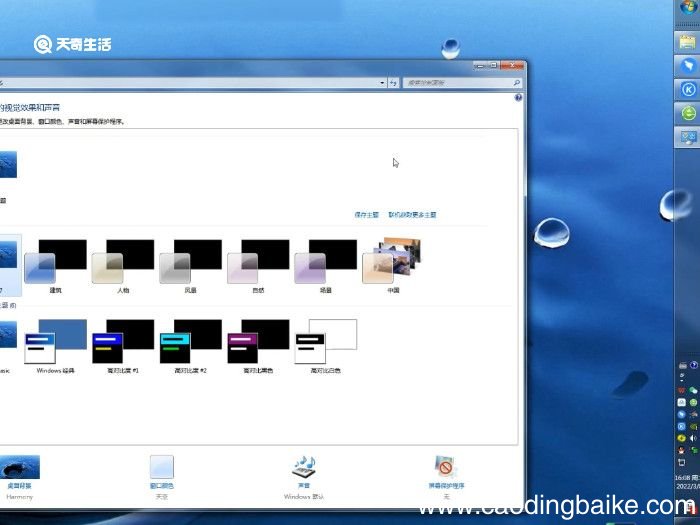Click the 联机获取更多主题 link
This screenshot has height=525, width=700.
coord(412,215)
